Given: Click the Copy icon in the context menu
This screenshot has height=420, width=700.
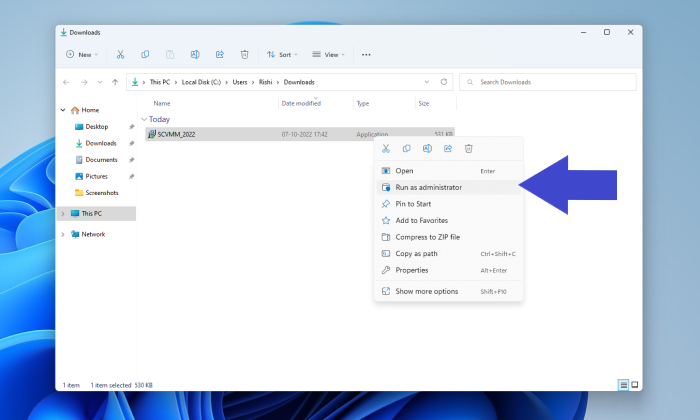Looking at the screenshot, I should coord(407,149).
